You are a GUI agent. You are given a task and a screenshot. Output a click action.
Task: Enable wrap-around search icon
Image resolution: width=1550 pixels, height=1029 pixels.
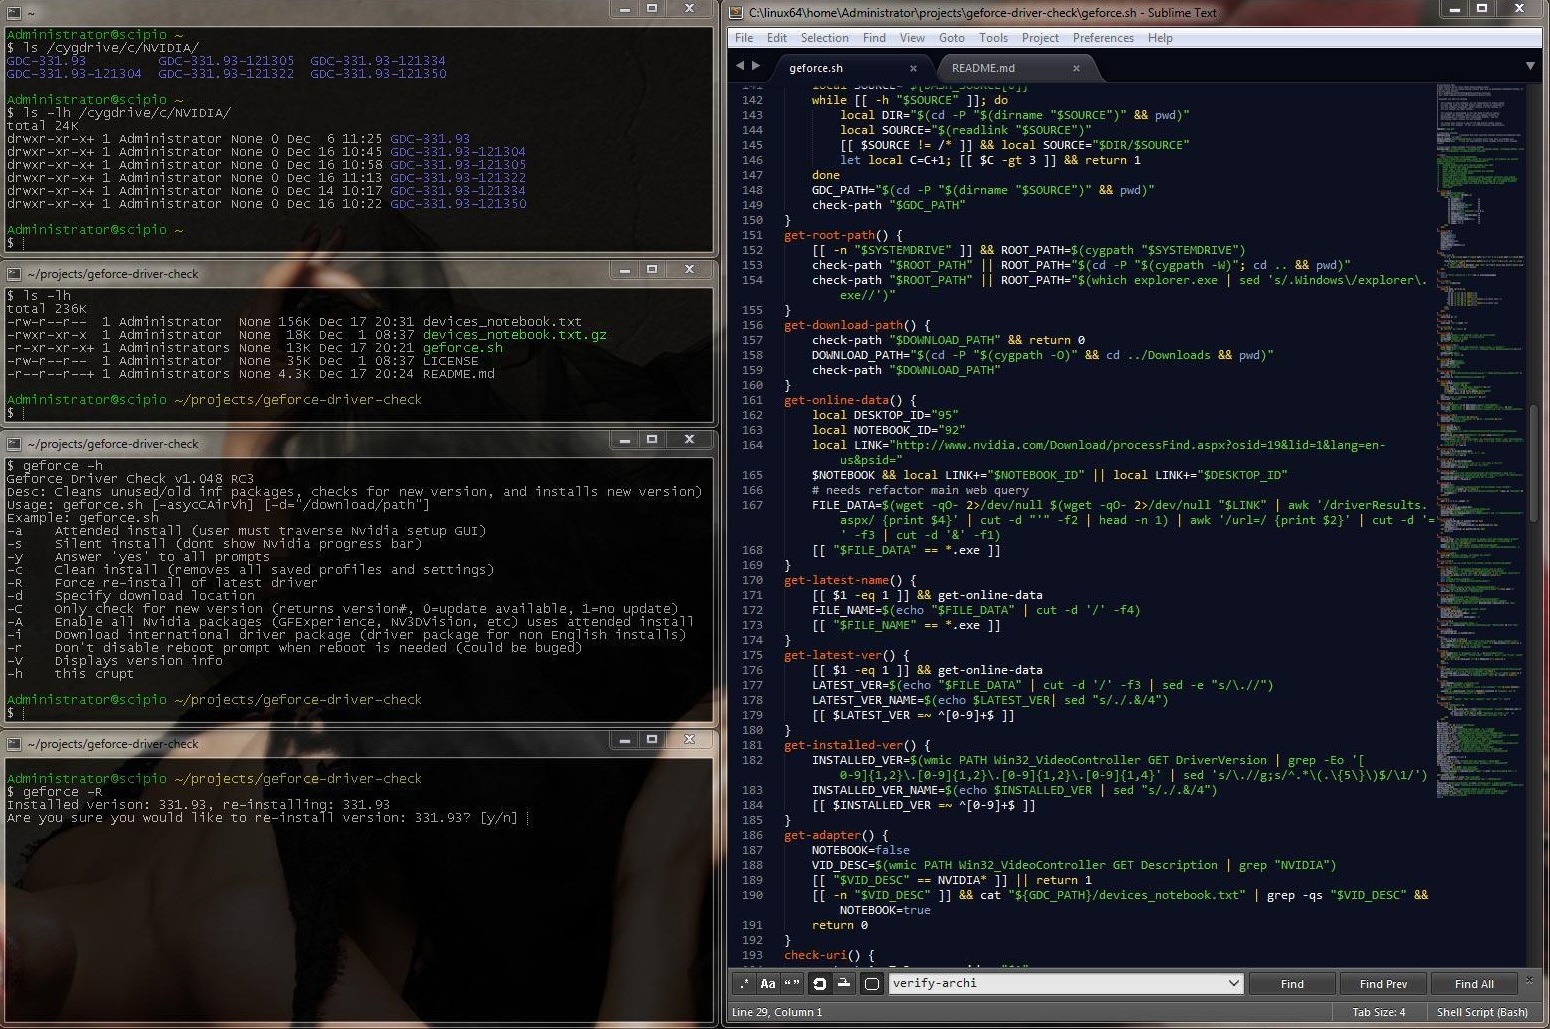[819, 984]
